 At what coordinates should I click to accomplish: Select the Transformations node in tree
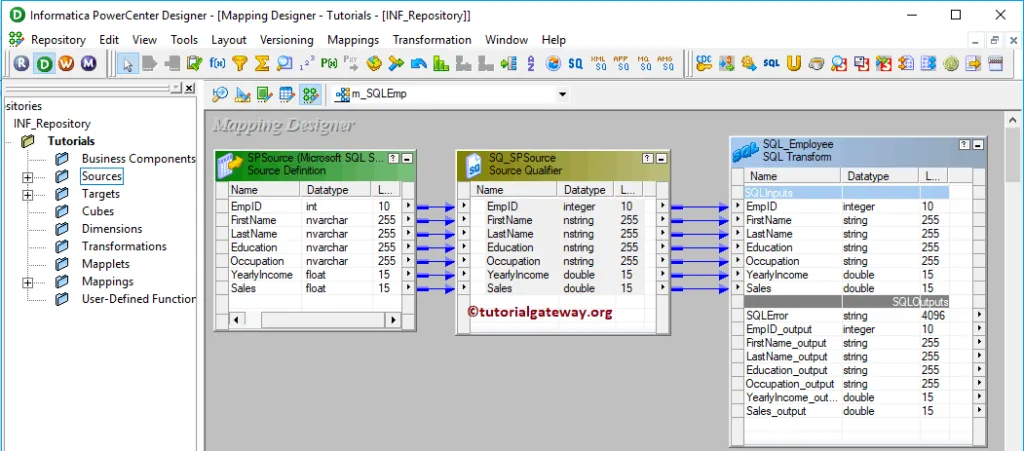pos(124,247)
